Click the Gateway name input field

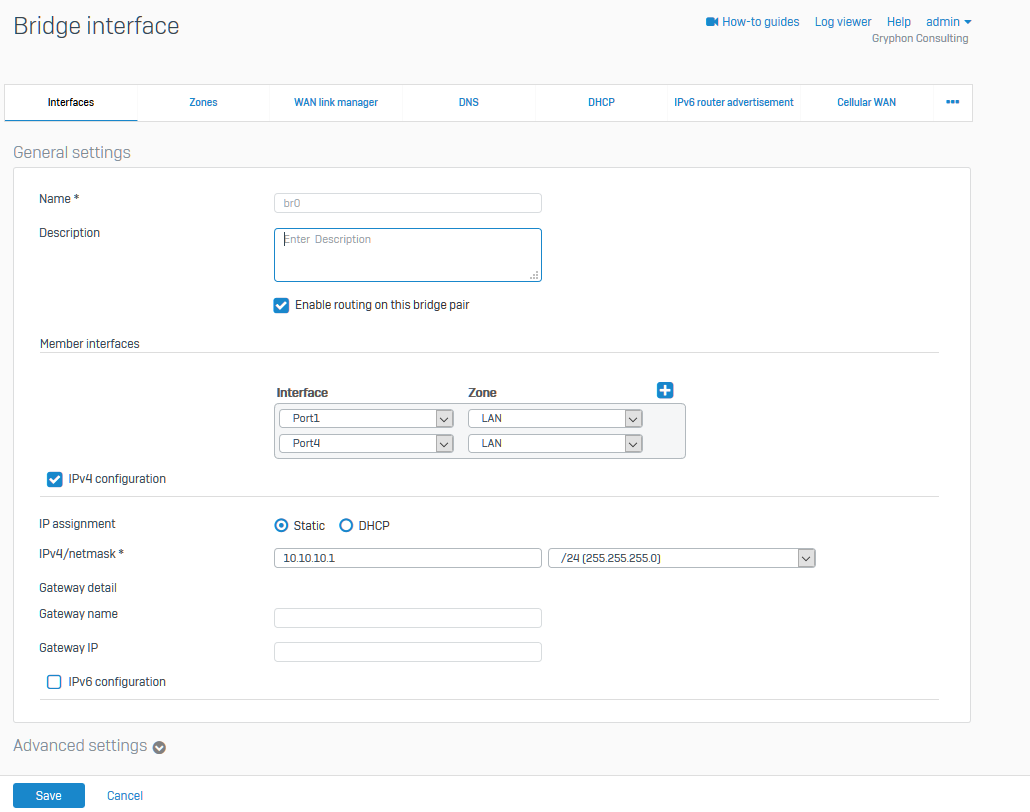tap(408, 618)
